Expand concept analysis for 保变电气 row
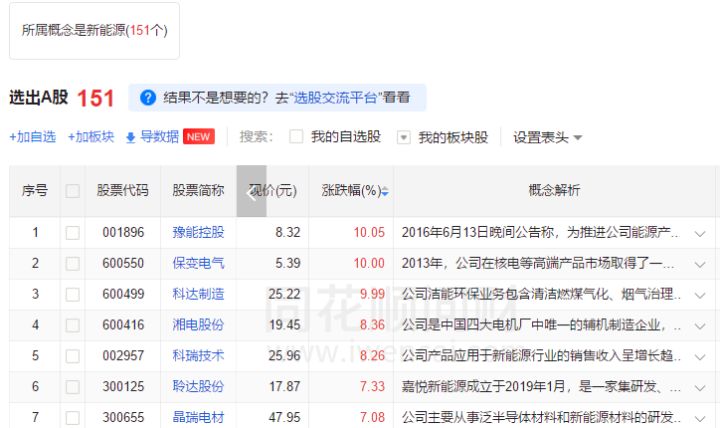This screenshot has height=428, width=720. click(700, 265)
